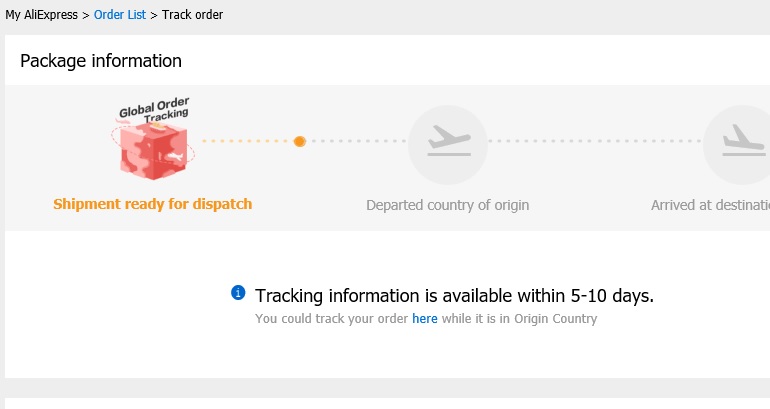Click the 'here' tracking link
This screenshot has width=770, height=409.
click(425, 319)
